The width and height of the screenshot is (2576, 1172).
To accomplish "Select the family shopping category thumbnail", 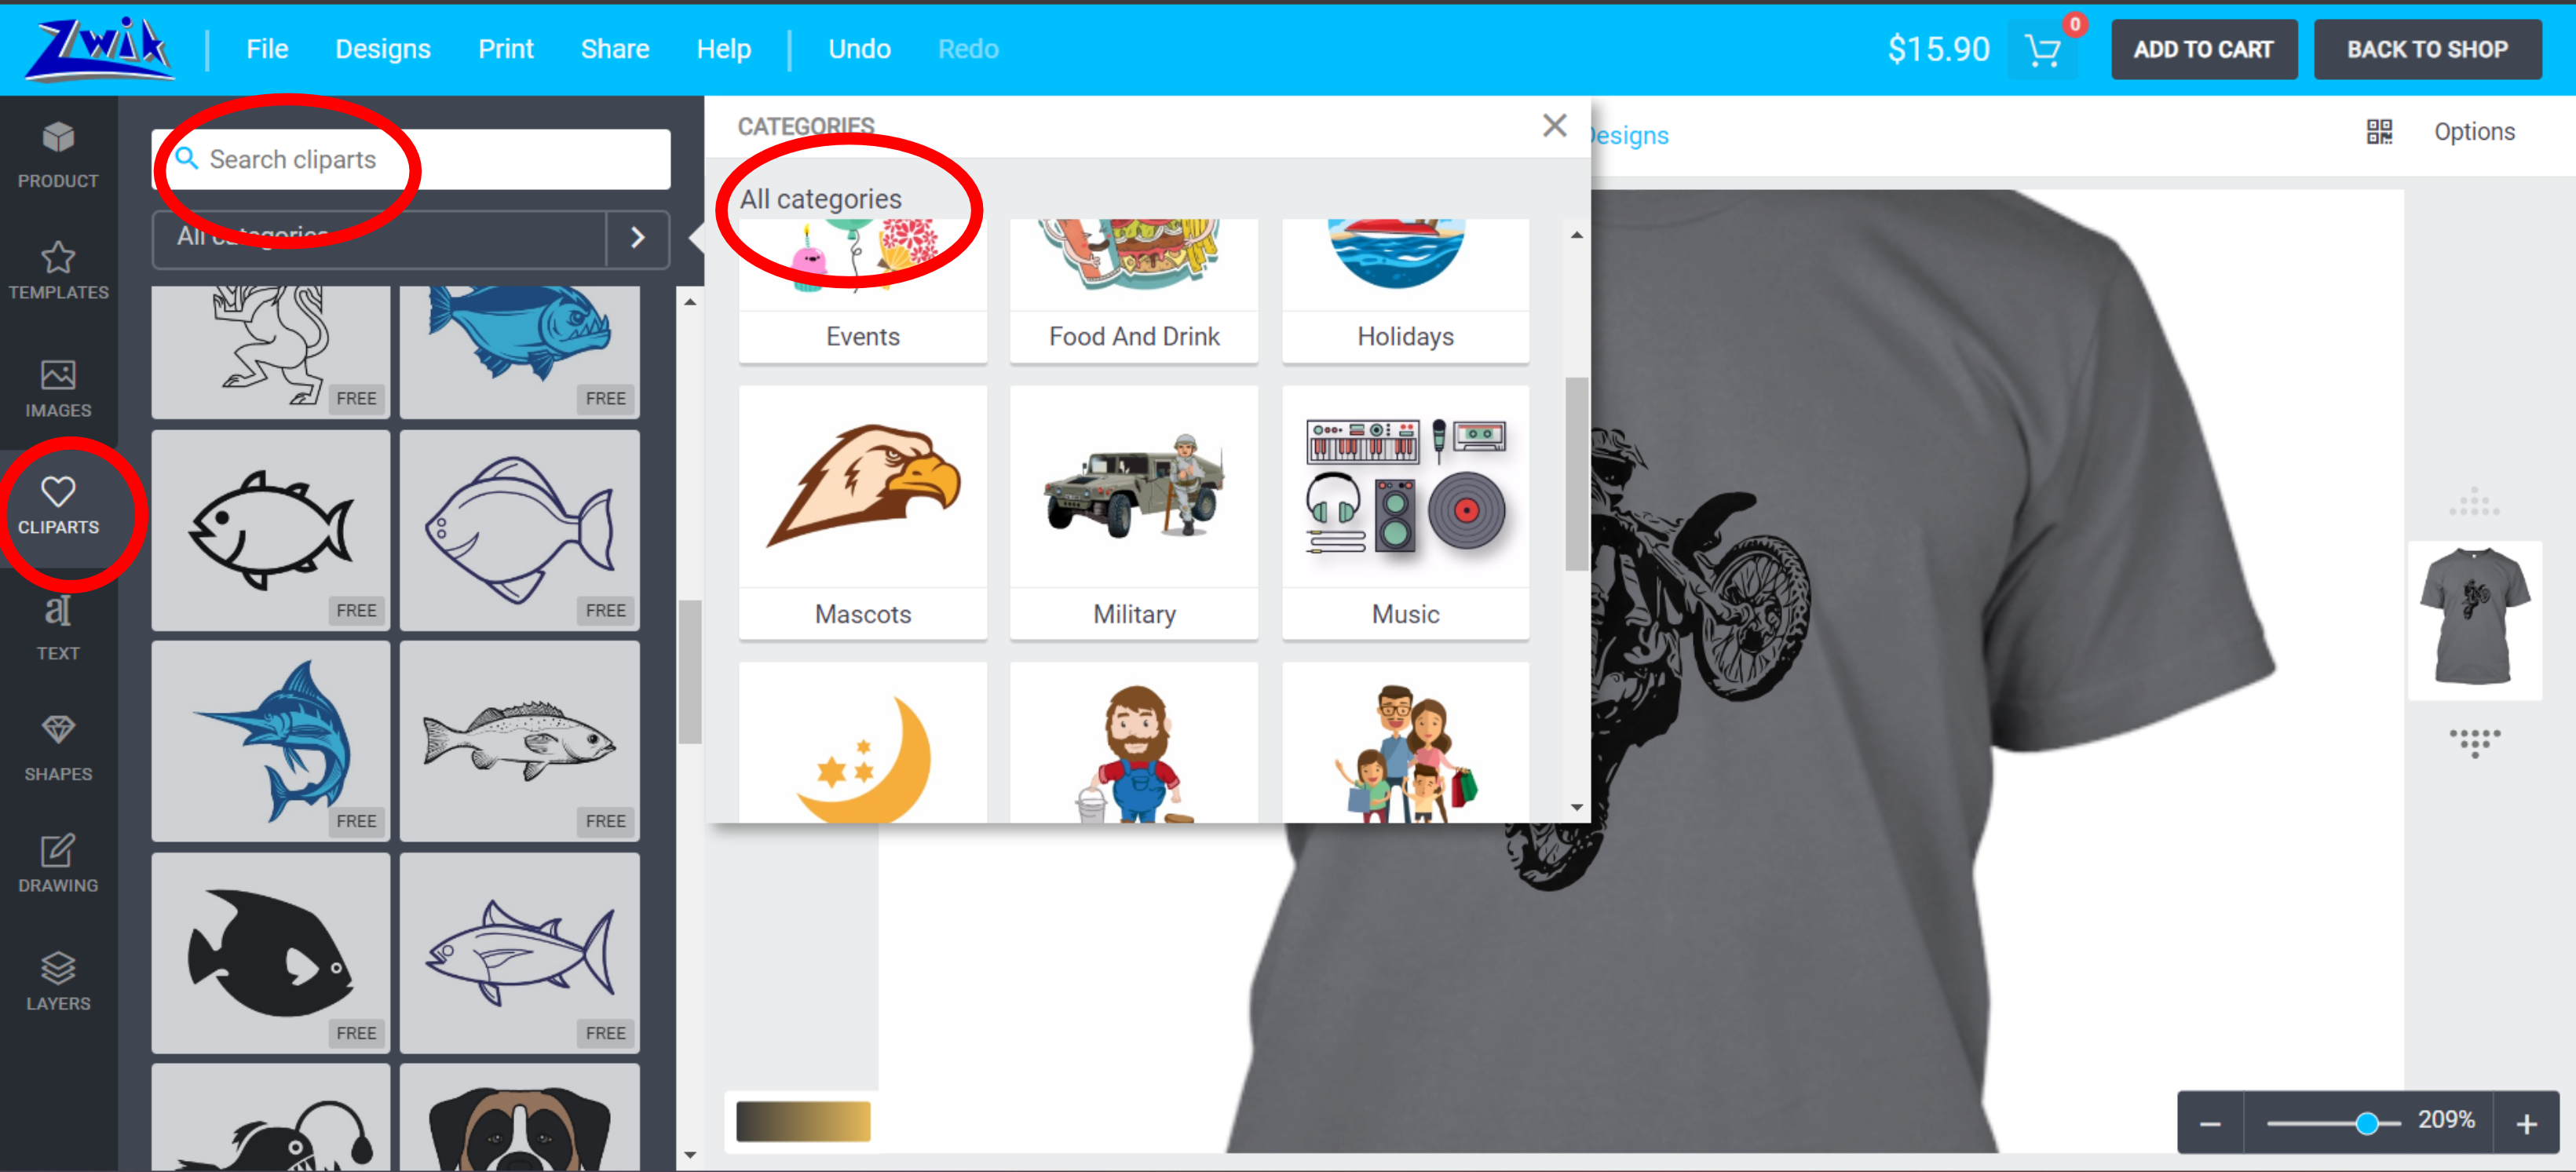I will coord(1405,742).
